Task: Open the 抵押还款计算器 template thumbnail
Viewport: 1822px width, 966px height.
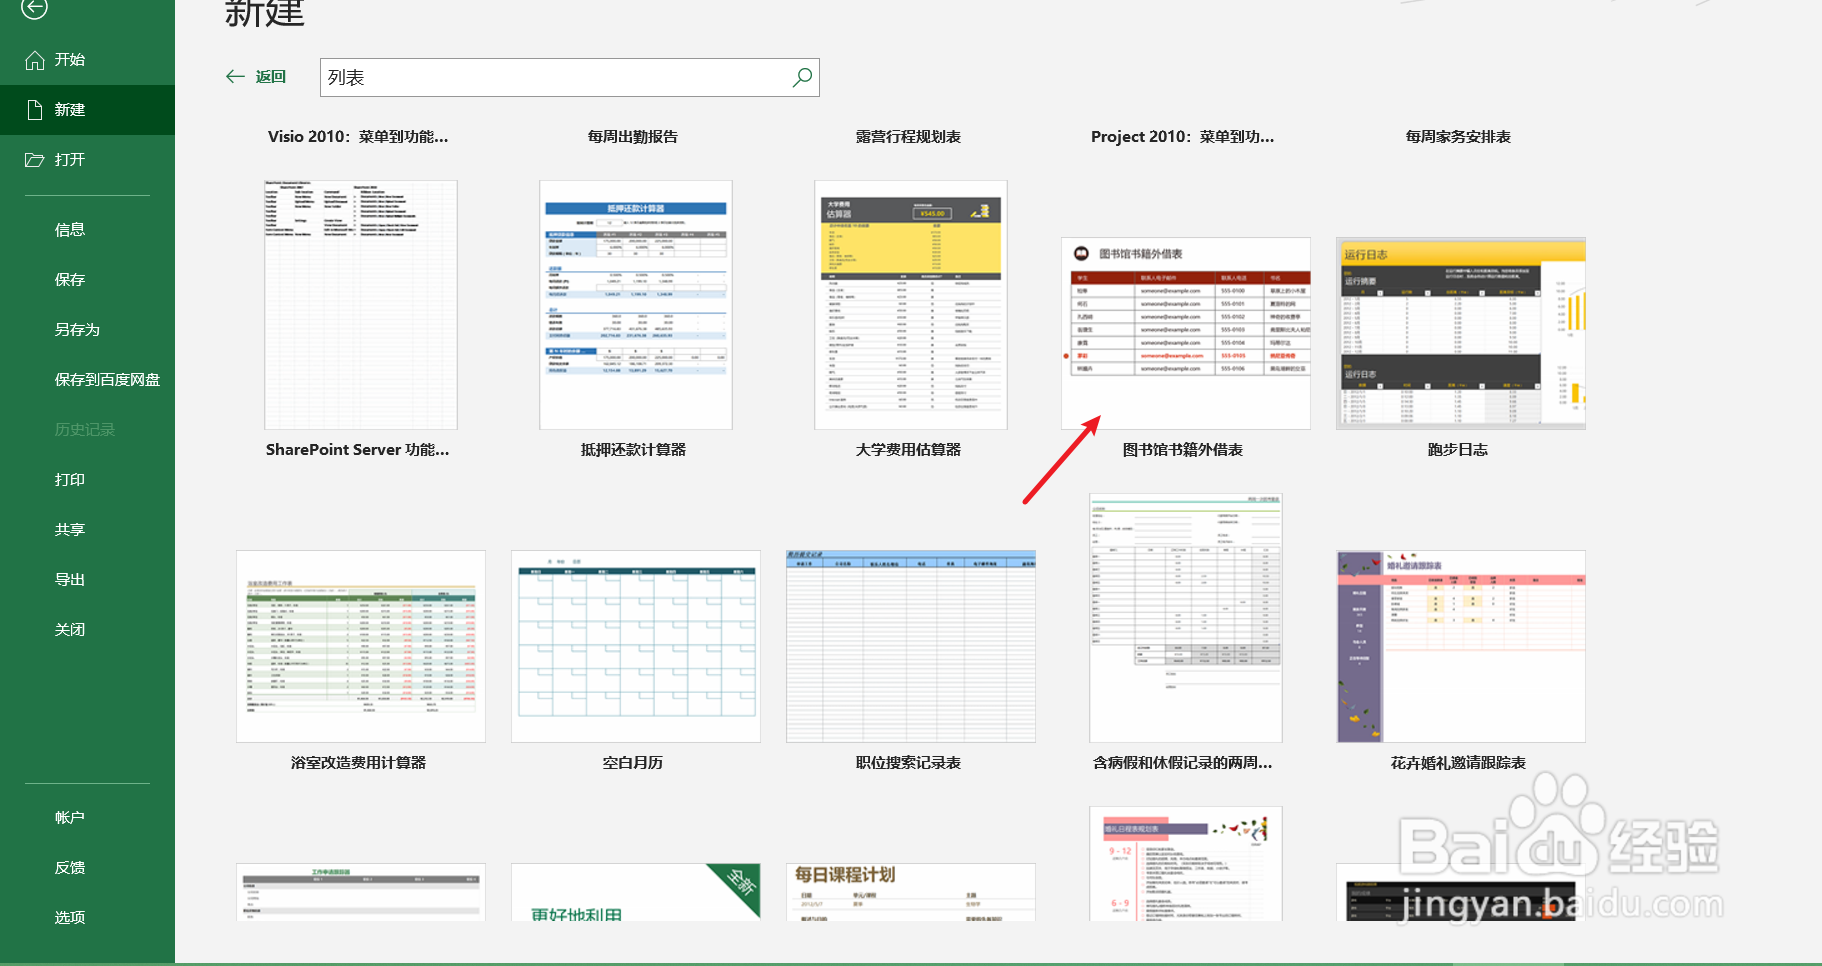Action: (x=636, y=305)
